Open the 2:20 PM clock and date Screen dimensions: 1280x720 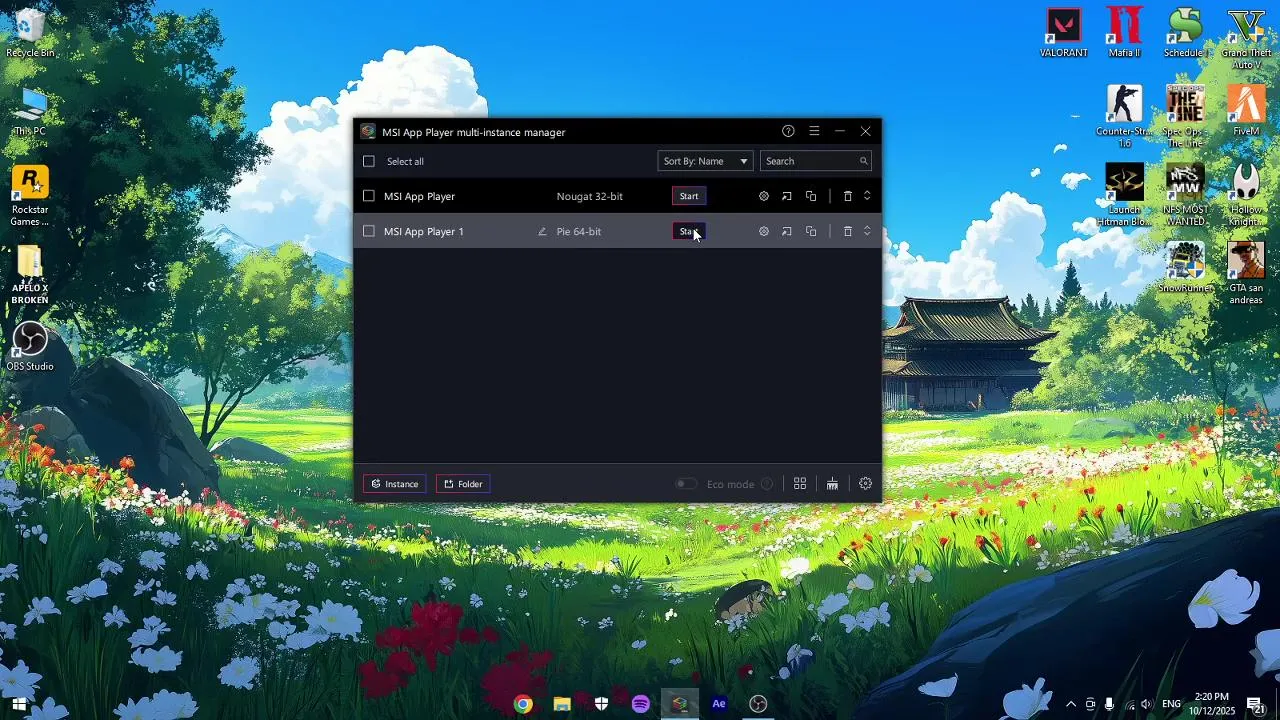[1211, 704]
